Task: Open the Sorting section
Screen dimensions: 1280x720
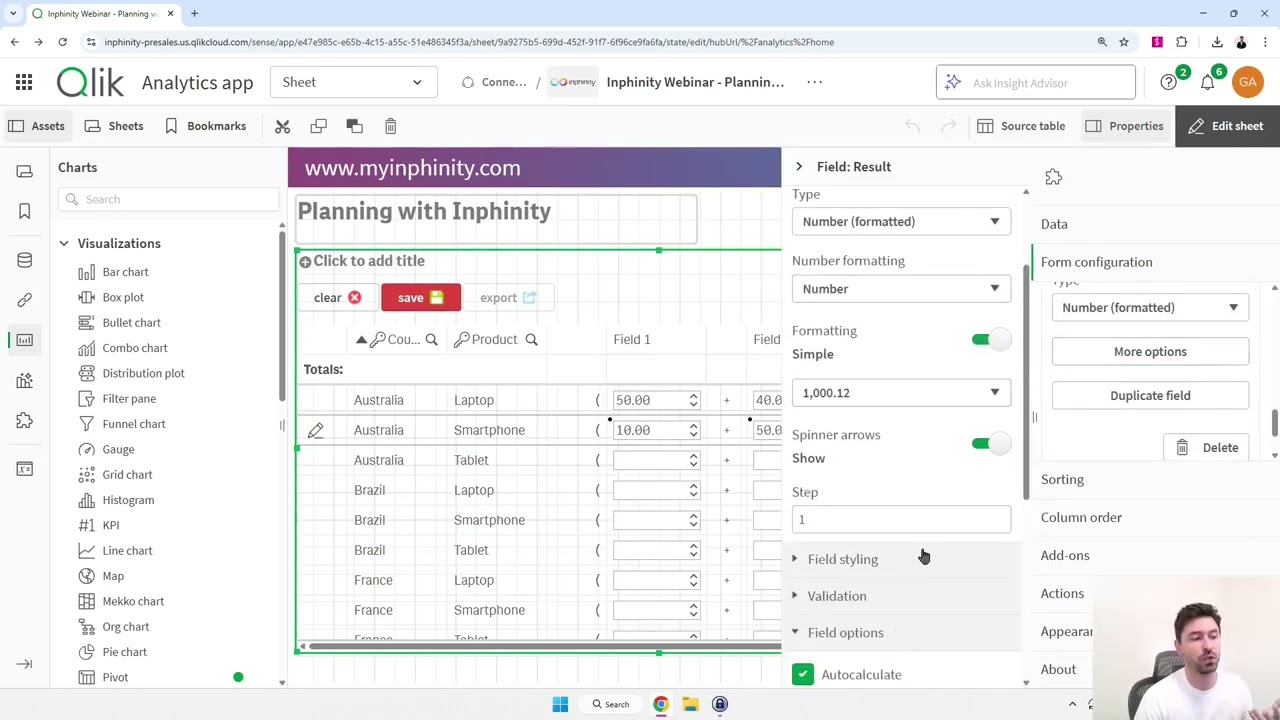Action: coord(1062,480)
